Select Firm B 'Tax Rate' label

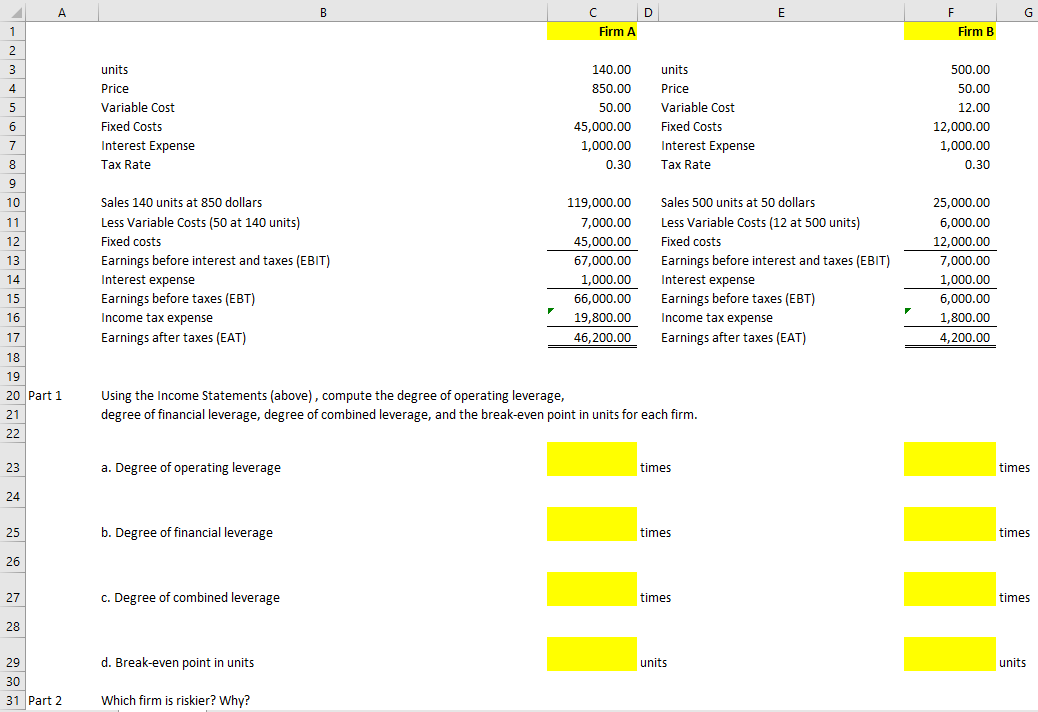(686, 165)
